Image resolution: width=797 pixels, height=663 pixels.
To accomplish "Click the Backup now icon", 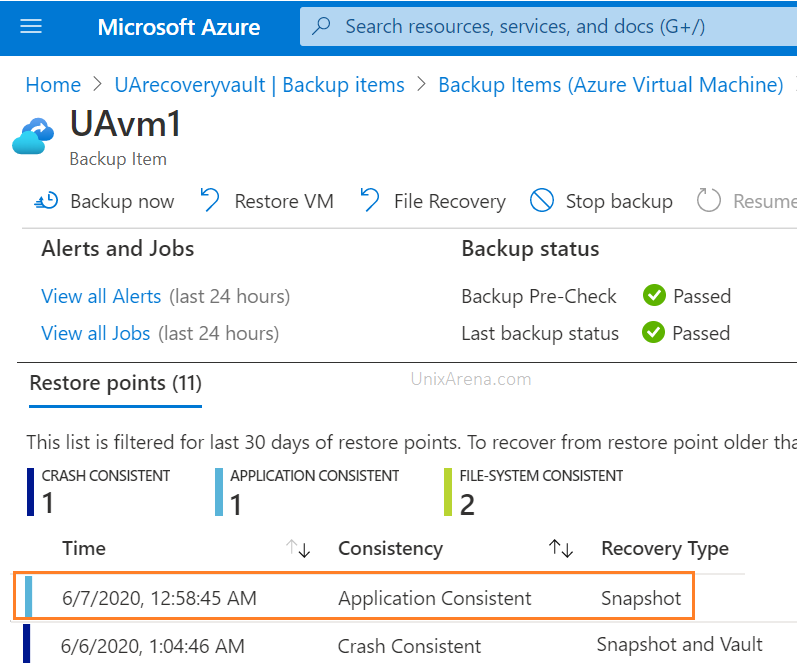I will tap(46, 201).
